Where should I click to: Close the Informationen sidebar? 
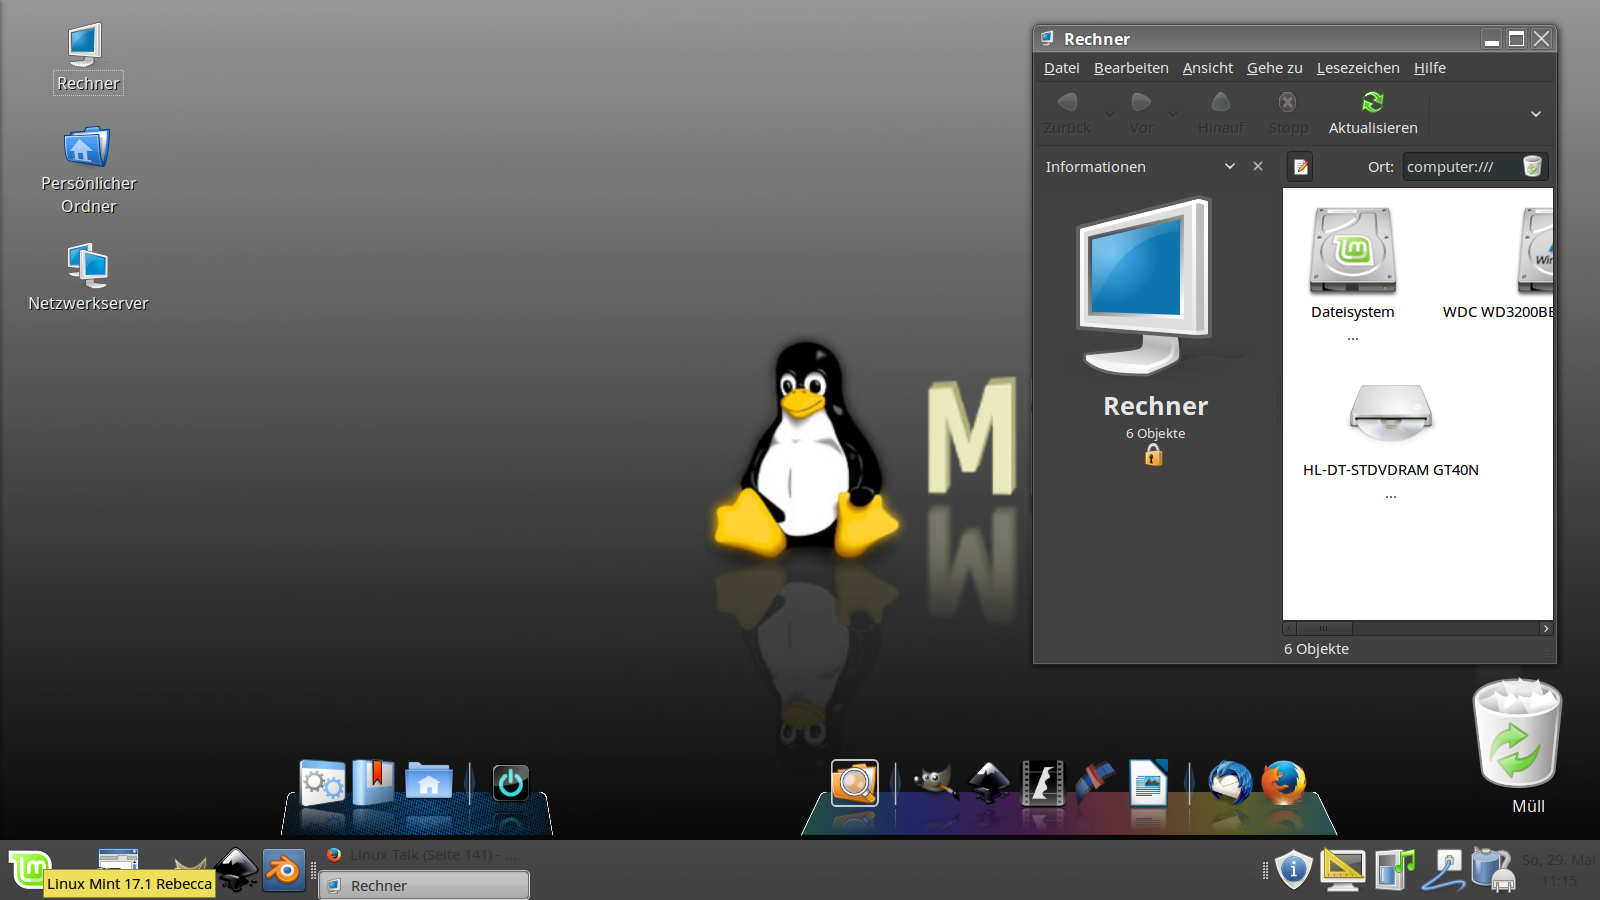pyautogui.click(x=1258, y=166)
